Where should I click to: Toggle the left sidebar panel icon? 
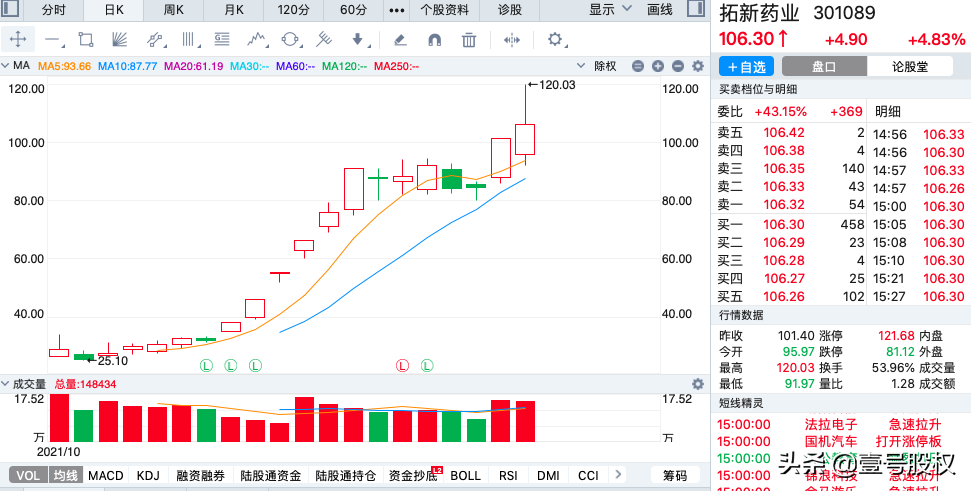coord(11,9)
